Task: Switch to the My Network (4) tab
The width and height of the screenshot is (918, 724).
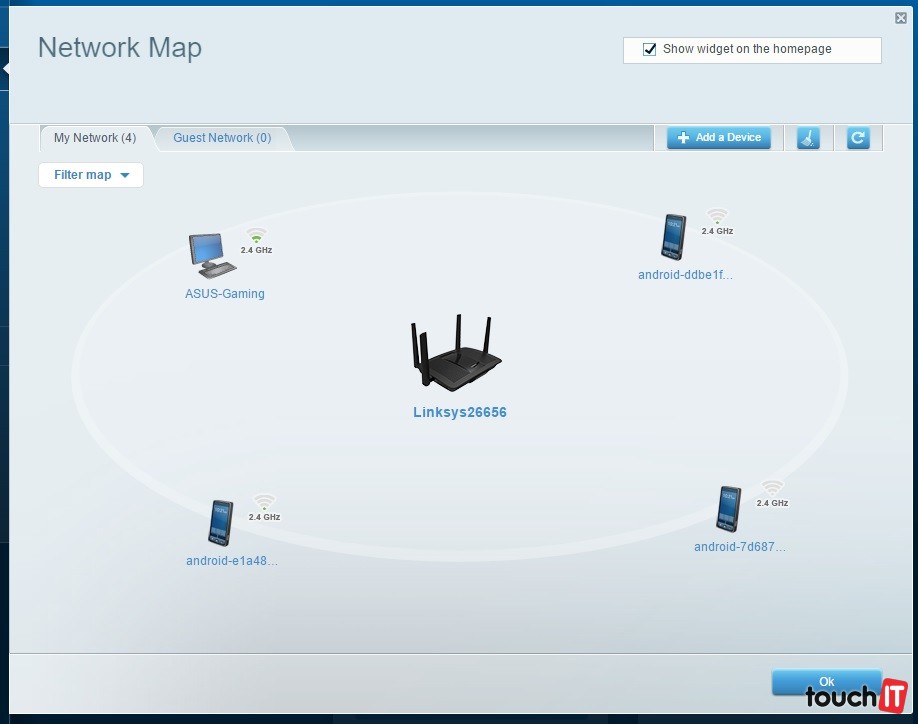Action: (95, 138)
